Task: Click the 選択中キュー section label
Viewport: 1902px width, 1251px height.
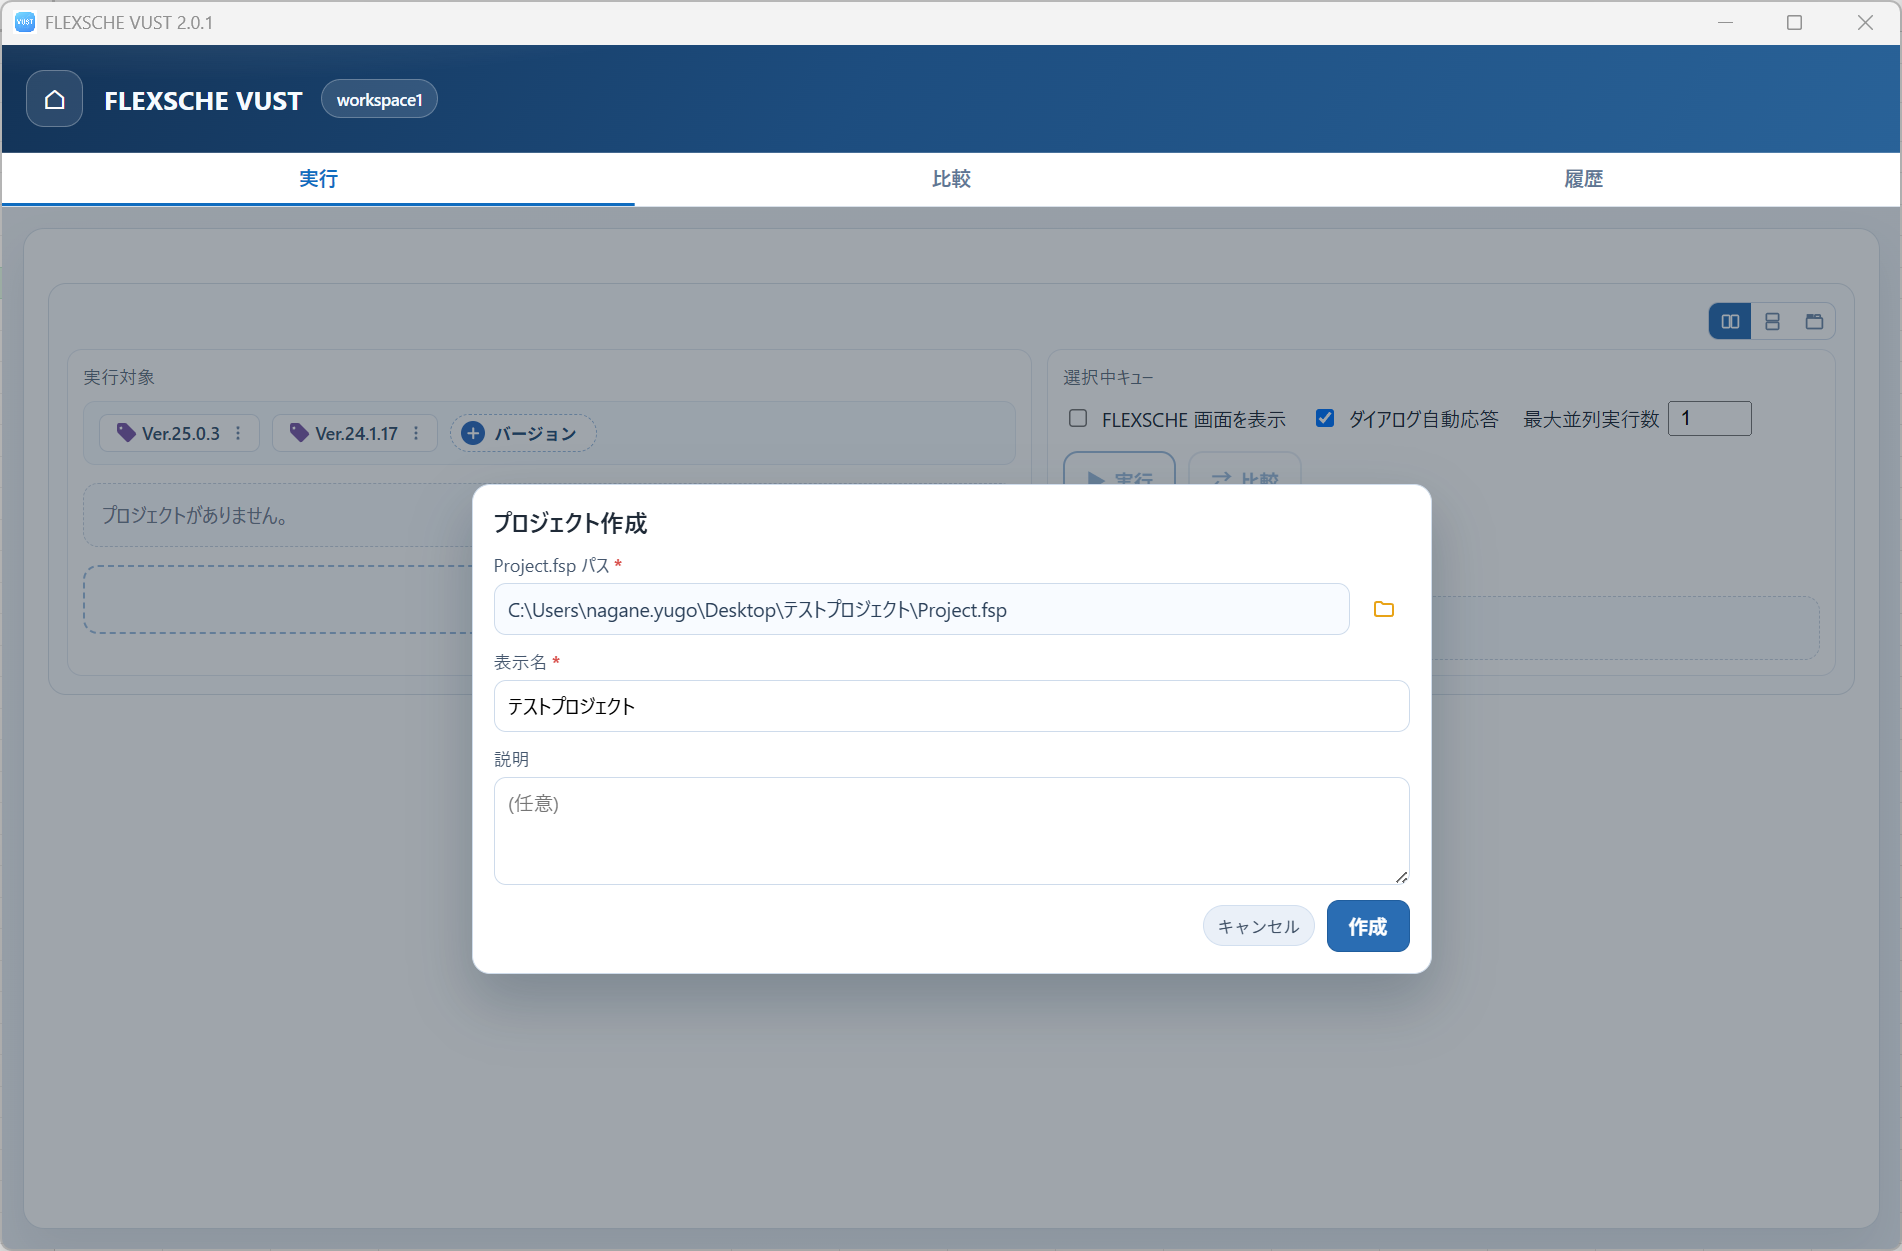Action: 1108,377
